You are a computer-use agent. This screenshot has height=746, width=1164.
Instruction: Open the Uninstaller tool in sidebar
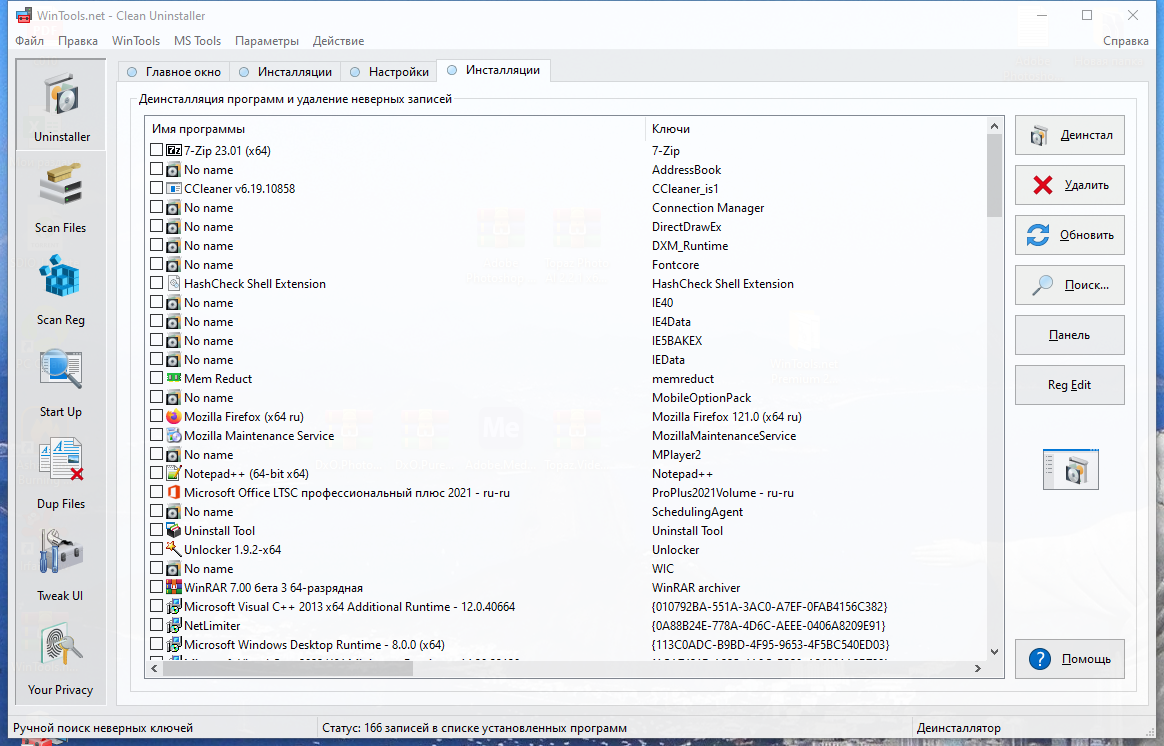61,105
